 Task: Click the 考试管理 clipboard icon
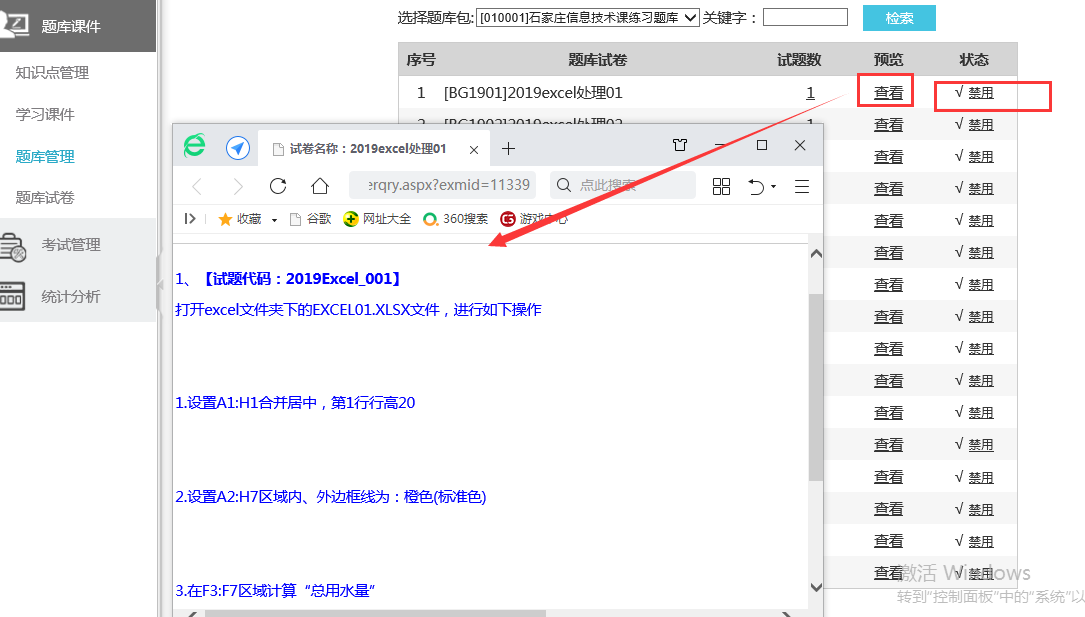click(x=13, y=247)
